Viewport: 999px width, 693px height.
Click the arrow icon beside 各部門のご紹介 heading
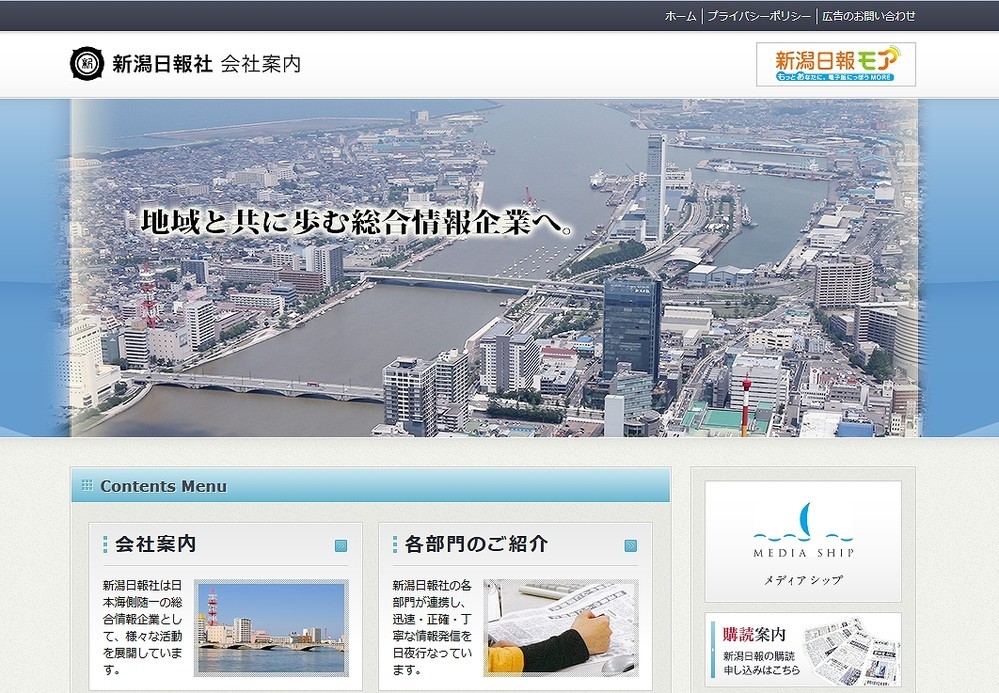(631, 546)
